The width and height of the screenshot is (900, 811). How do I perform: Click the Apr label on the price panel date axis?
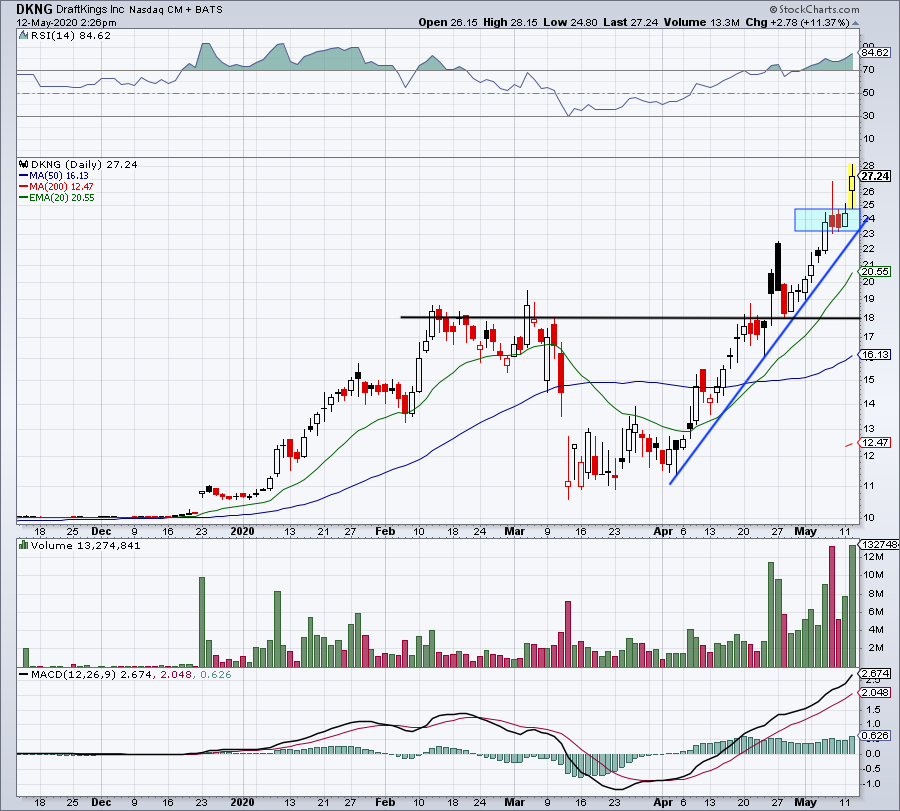coord(663,531)
